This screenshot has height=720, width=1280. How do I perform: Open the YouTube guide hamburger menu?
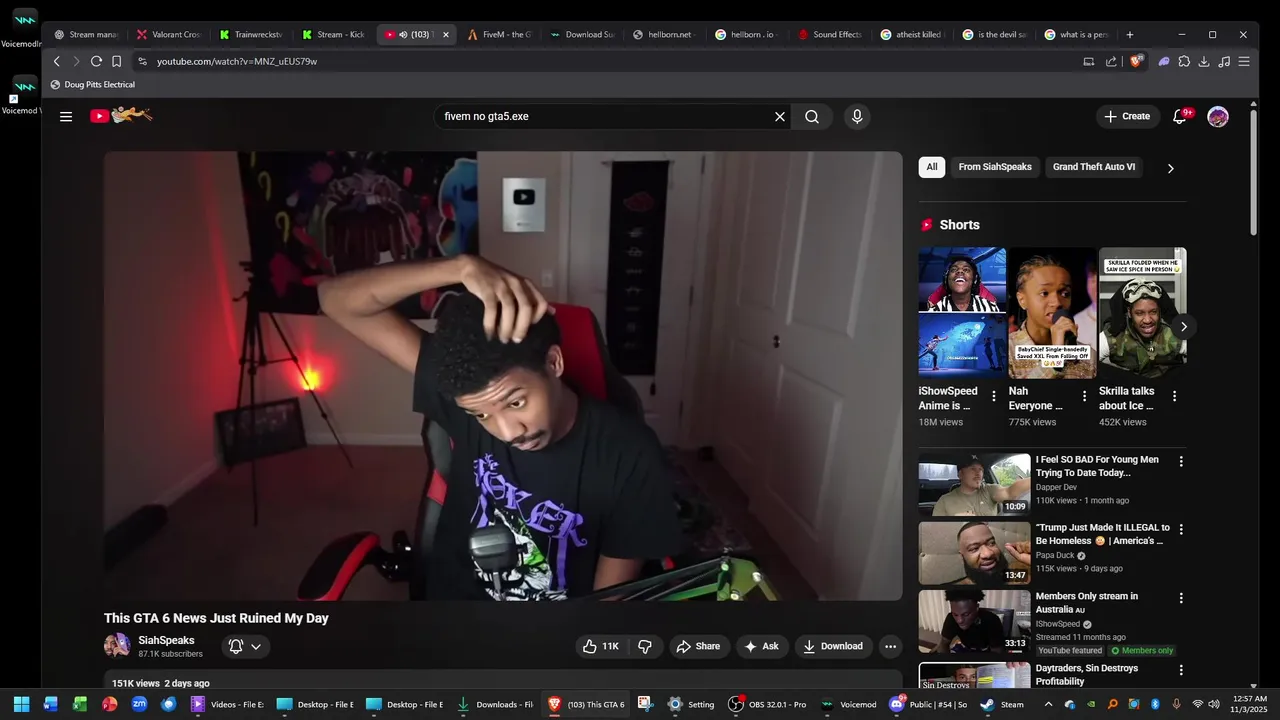pyautogui.click(x=66, y=116)
